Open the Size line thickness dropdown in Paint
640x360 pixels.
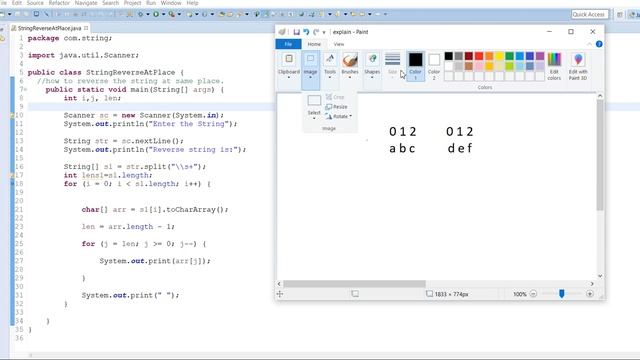click(x=392, y=65)
